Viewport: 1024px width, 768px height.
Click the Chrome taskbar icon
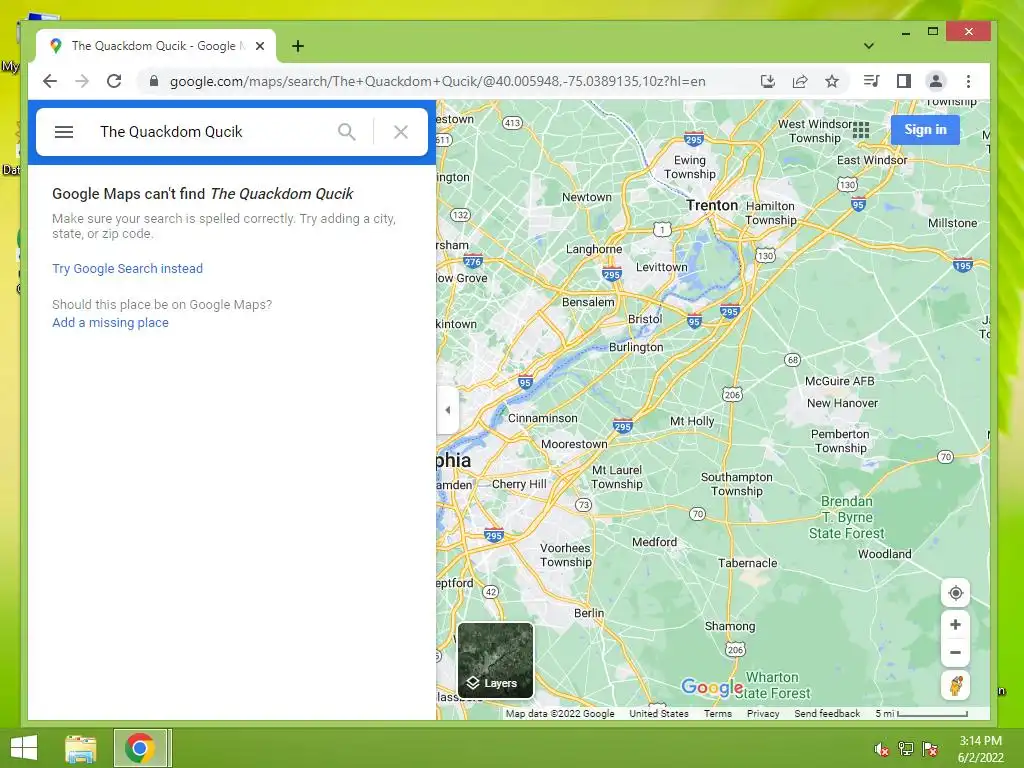(x=140, y=748)
